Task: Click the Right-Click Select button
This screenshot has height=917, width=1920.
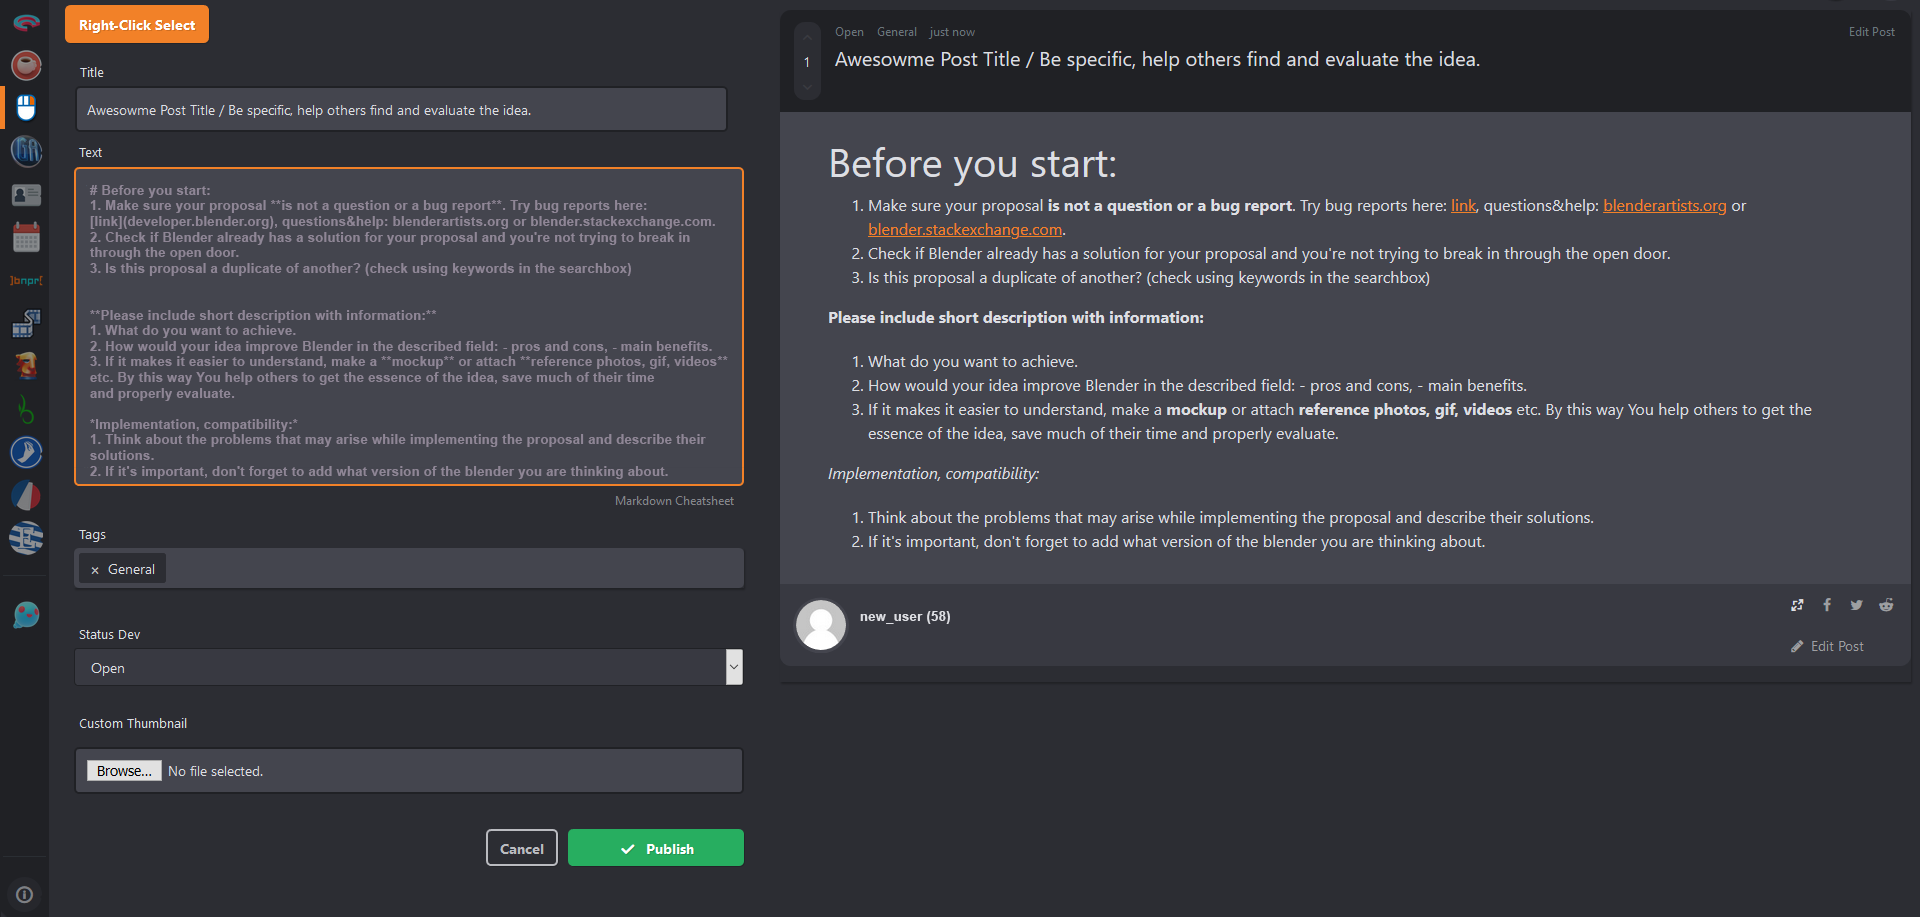Action: [137, 24]
